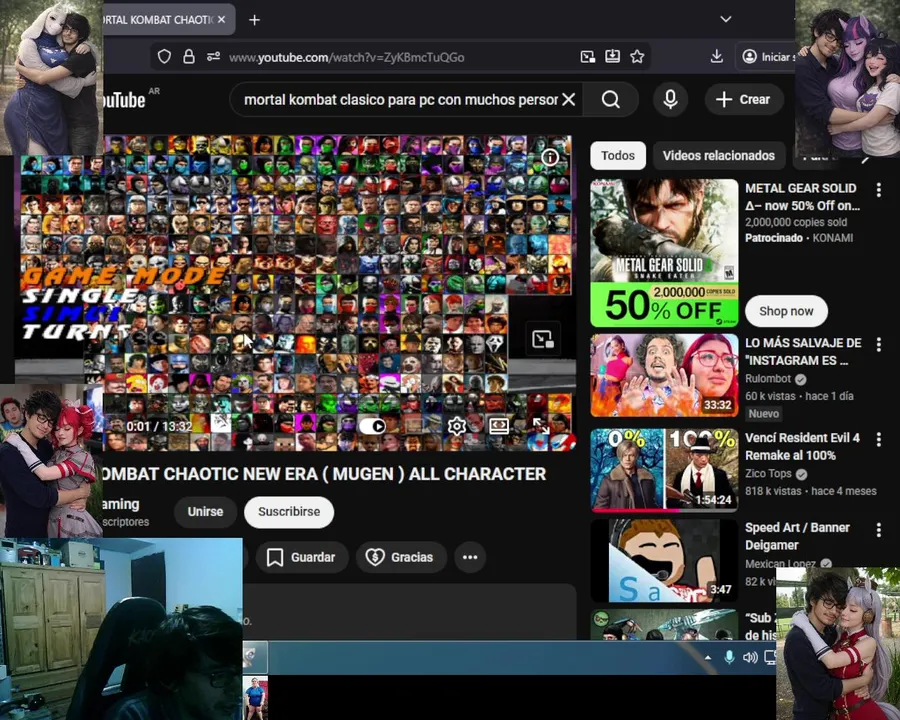
Task: Open Resident Evil 4 thumbnail showing 1:54:24
Action: (664, 470)
